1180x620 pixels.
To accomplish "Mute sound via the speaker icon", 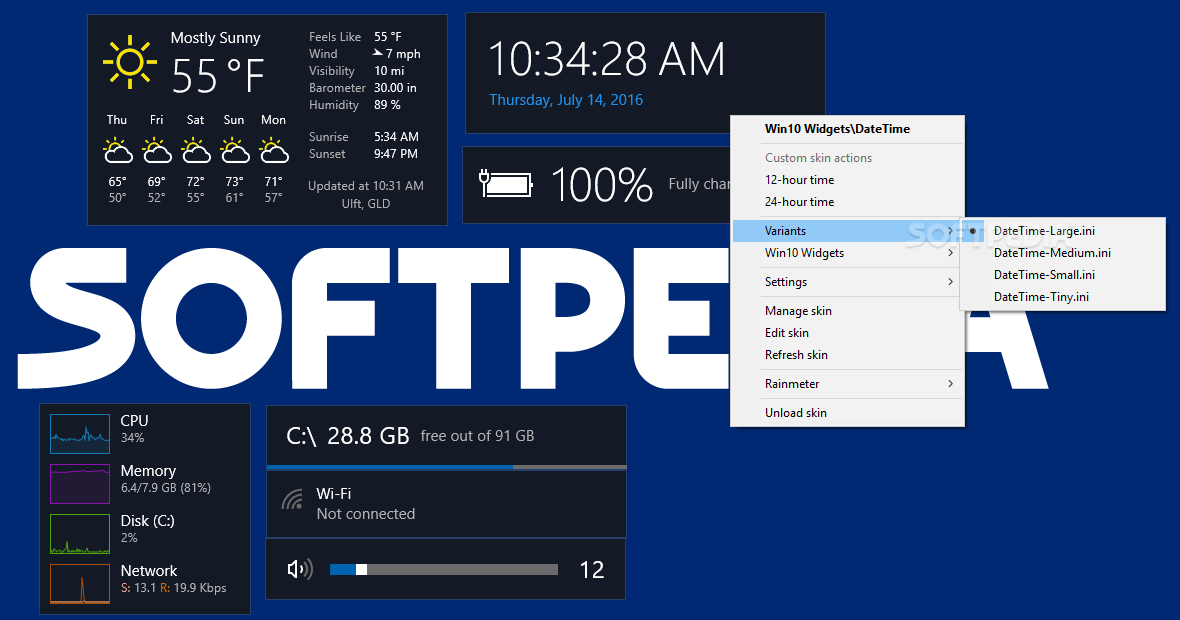I will (300, 569).
